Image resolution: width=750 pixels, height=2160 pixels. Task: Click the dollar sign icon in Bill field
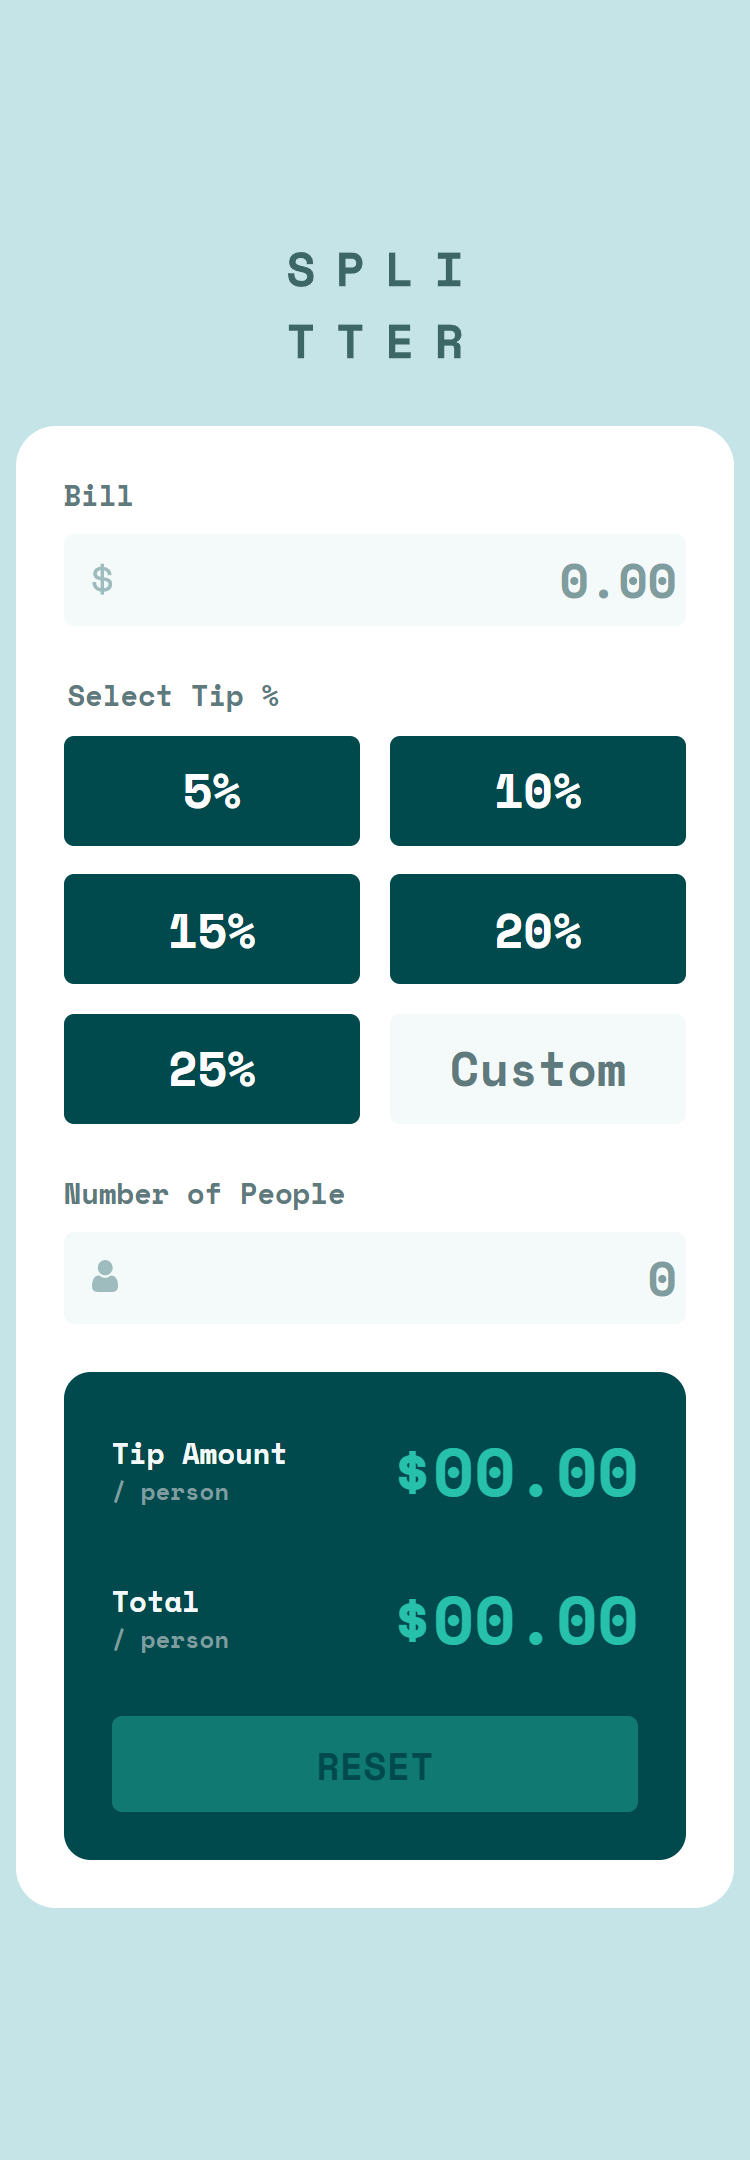(x=103, y=580)
